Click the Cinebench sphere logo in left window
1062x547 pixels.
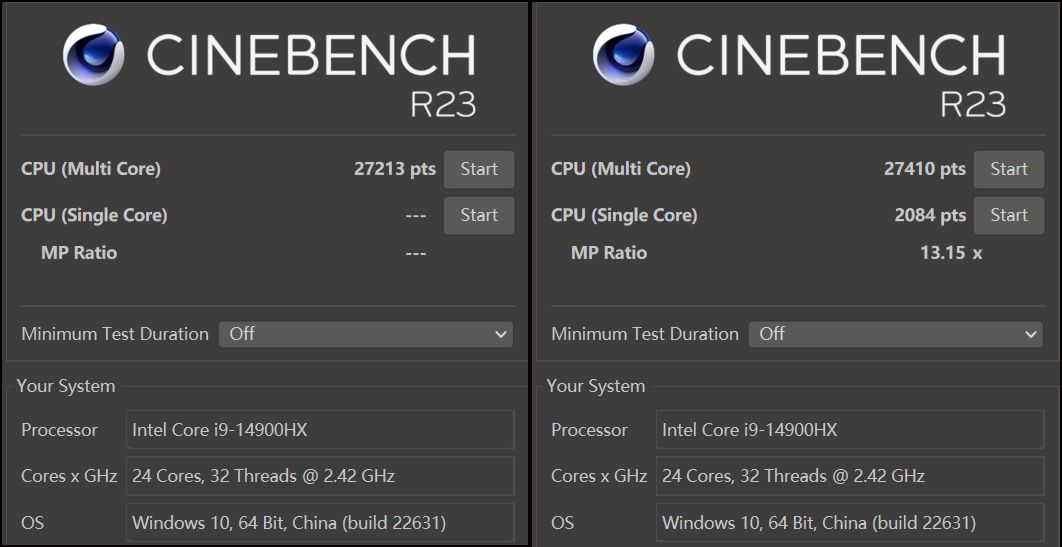[x=93, y=55]
